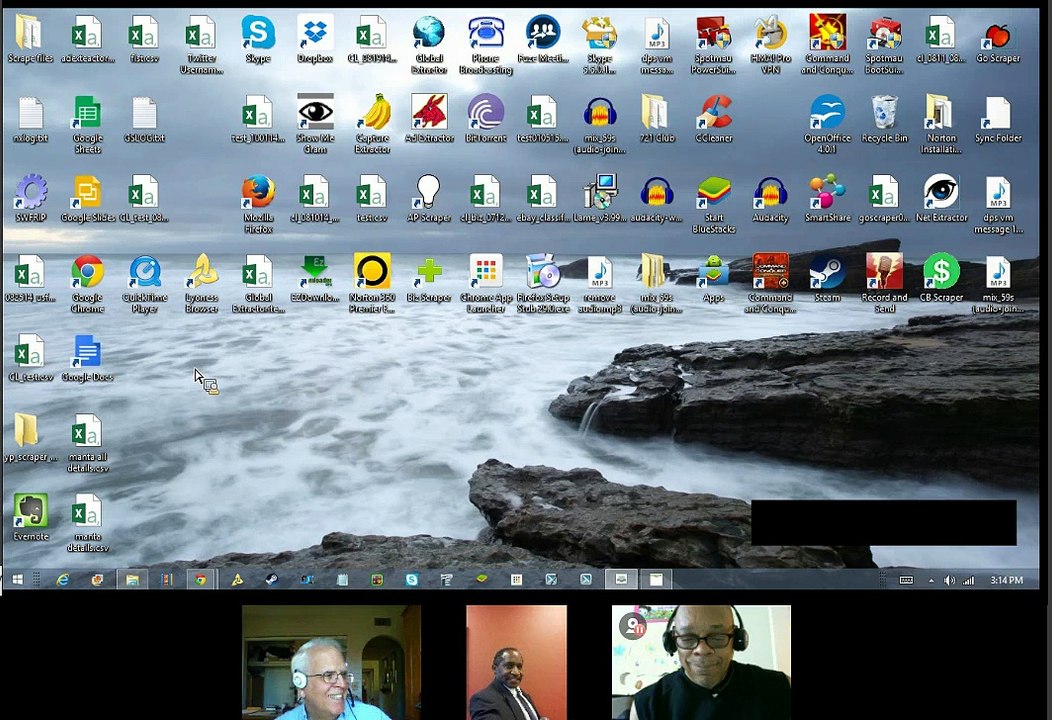The image size is (1052, 720).
Task: Open the Recycle Bin
Action: [x=884, y=114]
